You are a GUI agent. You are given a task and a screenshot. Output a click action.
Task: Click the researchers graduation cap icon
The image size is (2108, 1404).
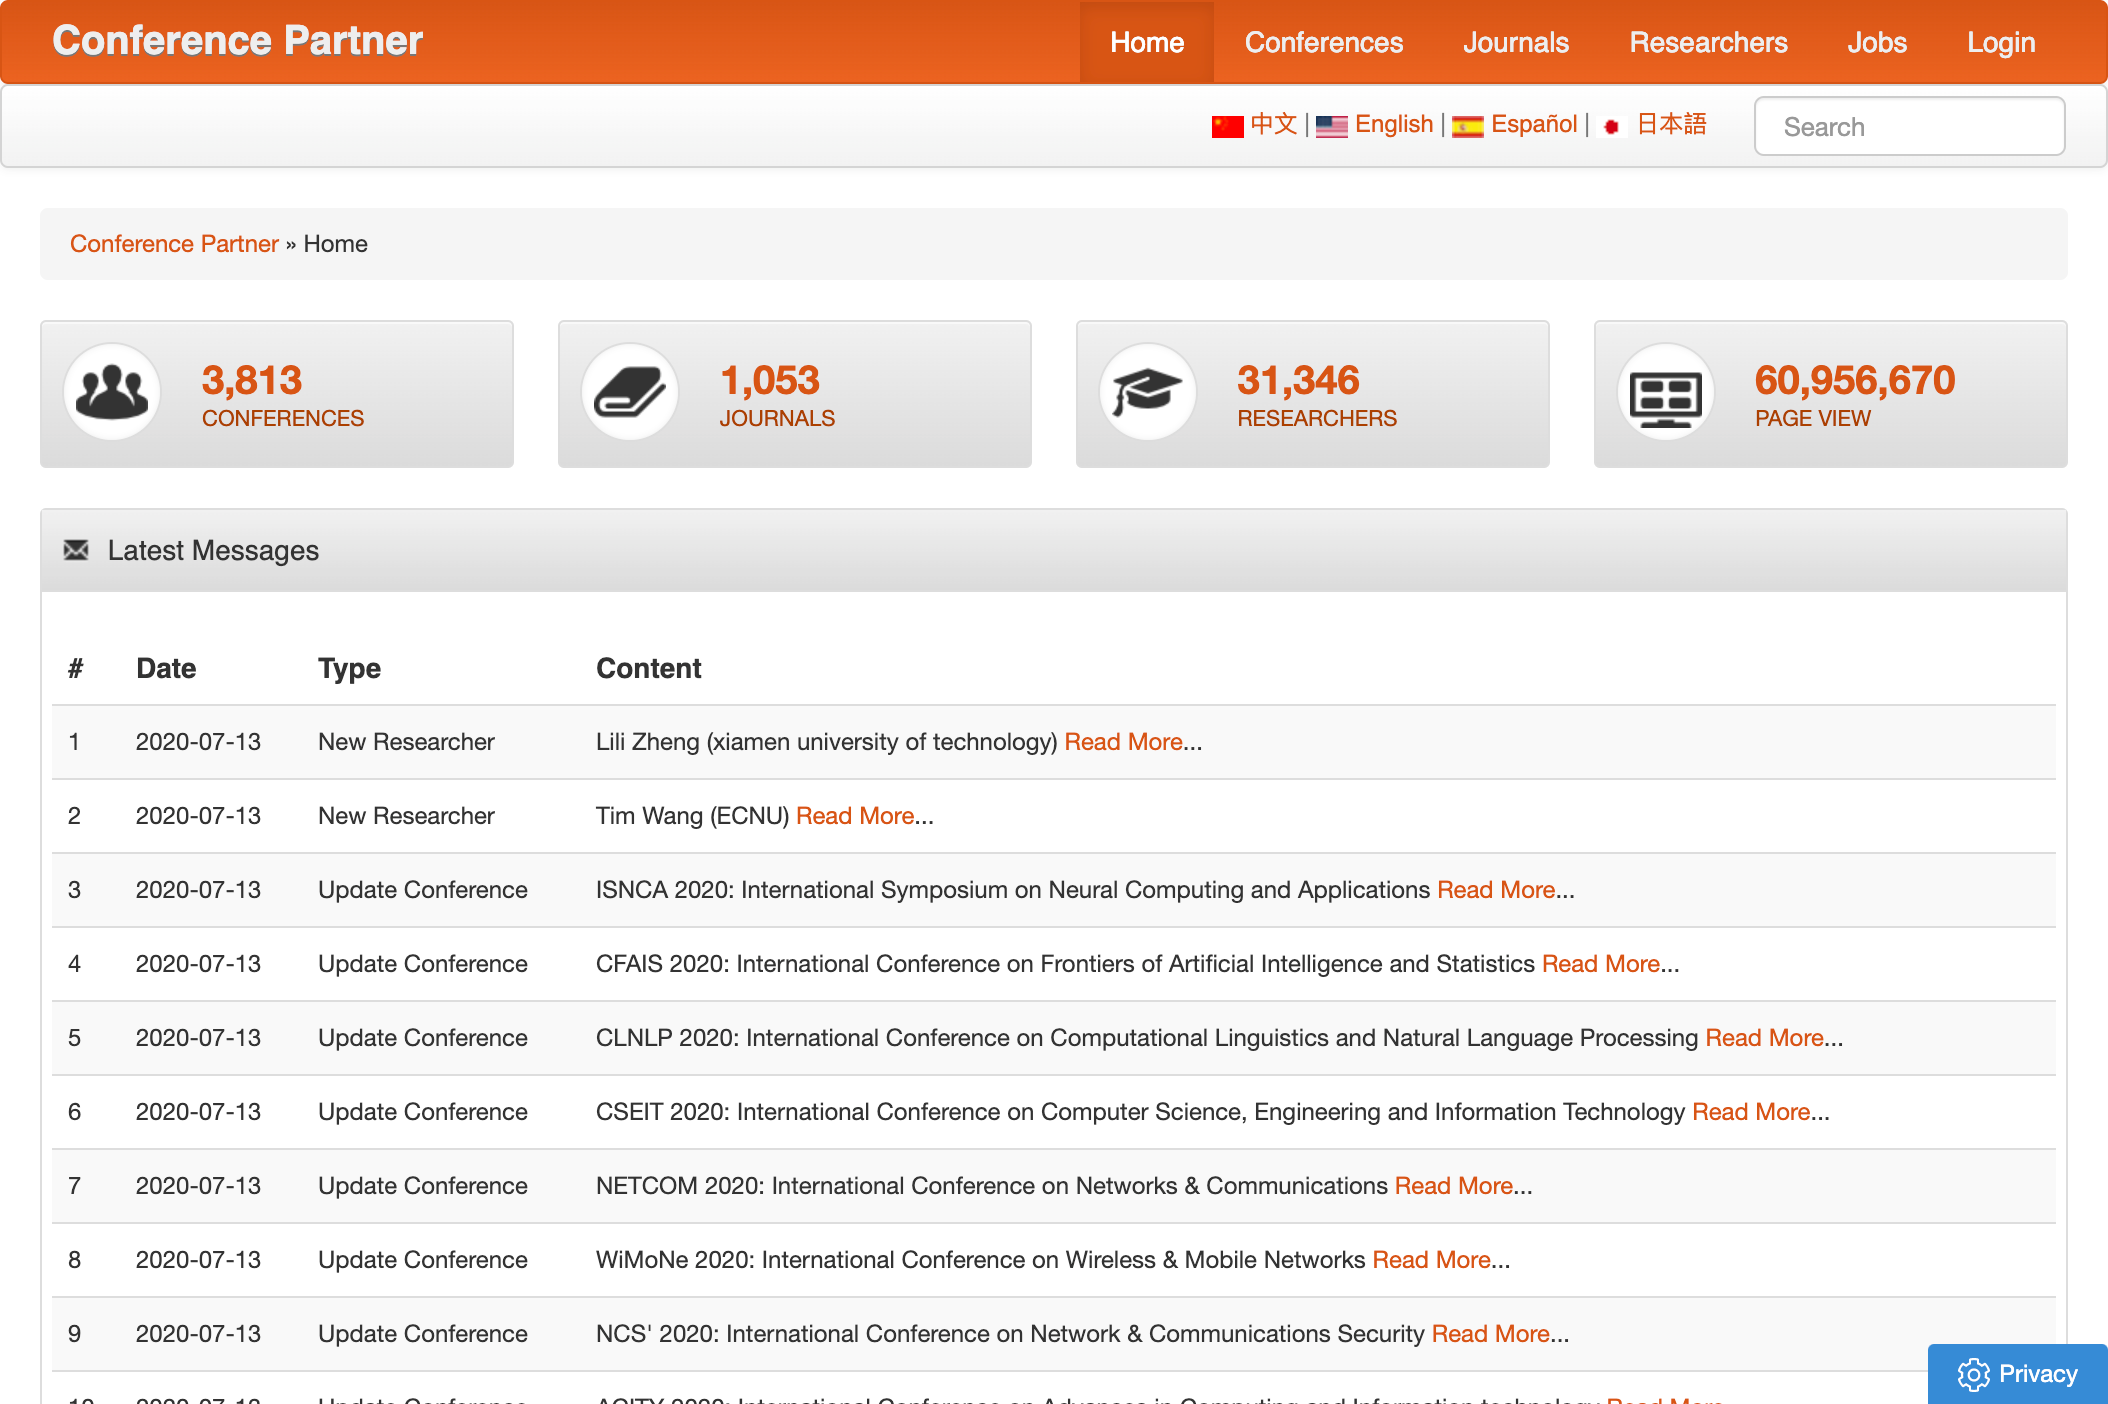point(1148,392)
